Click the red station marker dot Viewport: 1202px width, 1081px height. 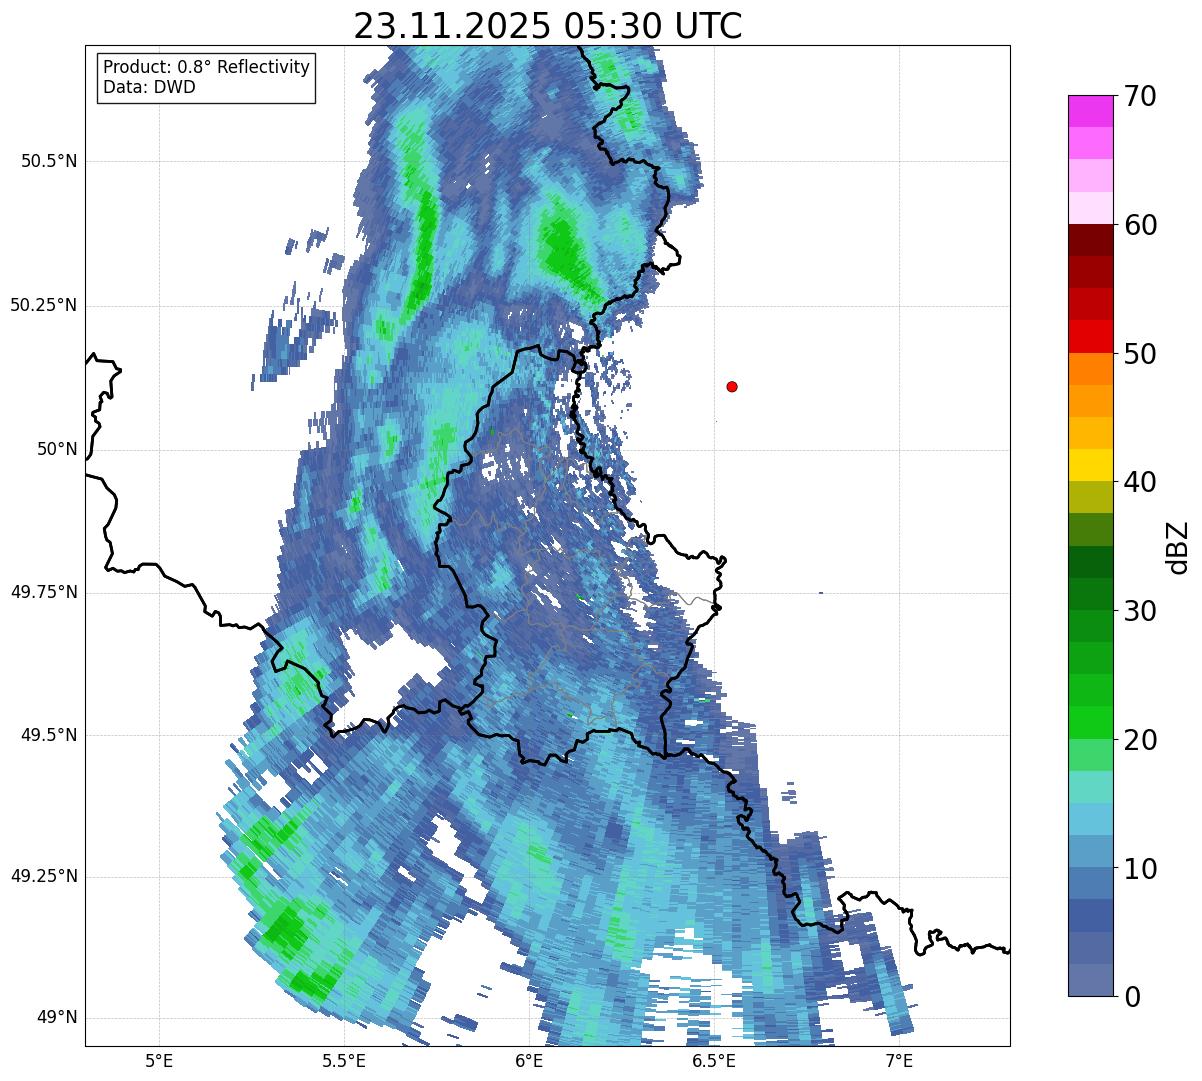pos(732,386)
